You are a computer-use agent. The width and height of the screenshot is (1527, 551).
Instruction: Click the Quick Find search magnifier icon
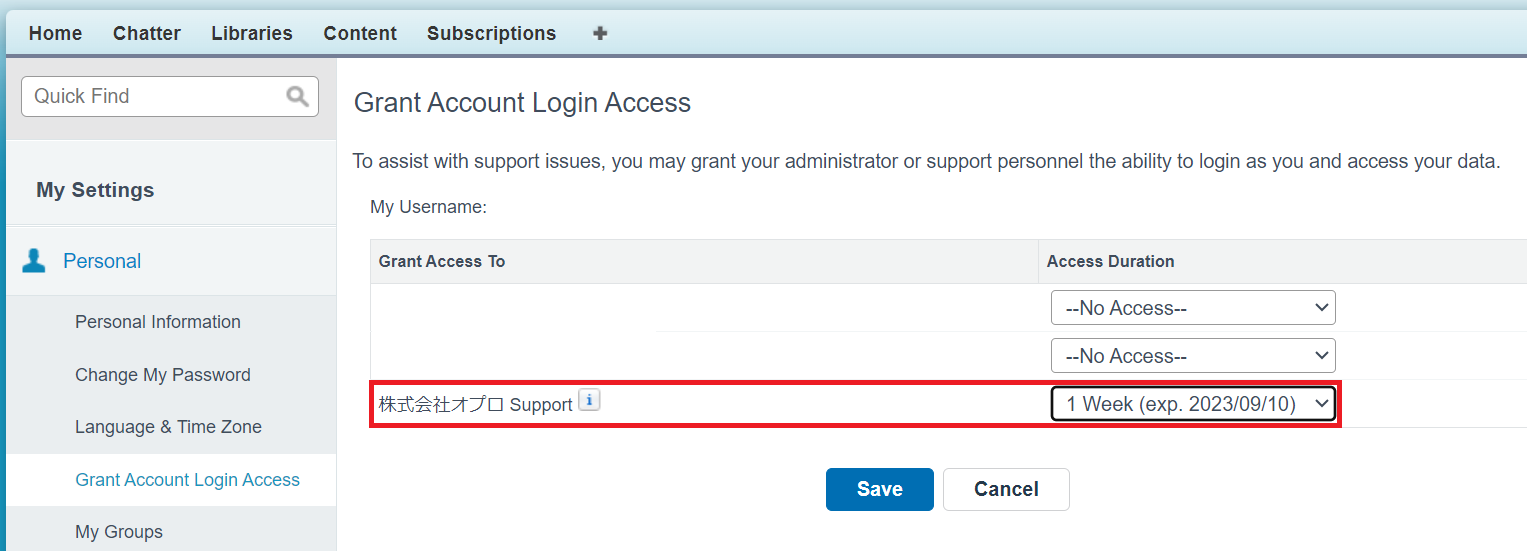point(297,96)
